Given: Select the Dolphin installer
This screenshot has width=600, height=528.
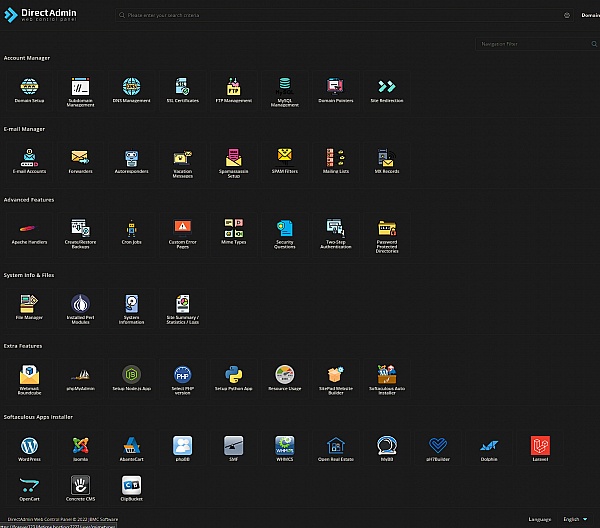Looking at the screenshot, I should tap(489, 448).
